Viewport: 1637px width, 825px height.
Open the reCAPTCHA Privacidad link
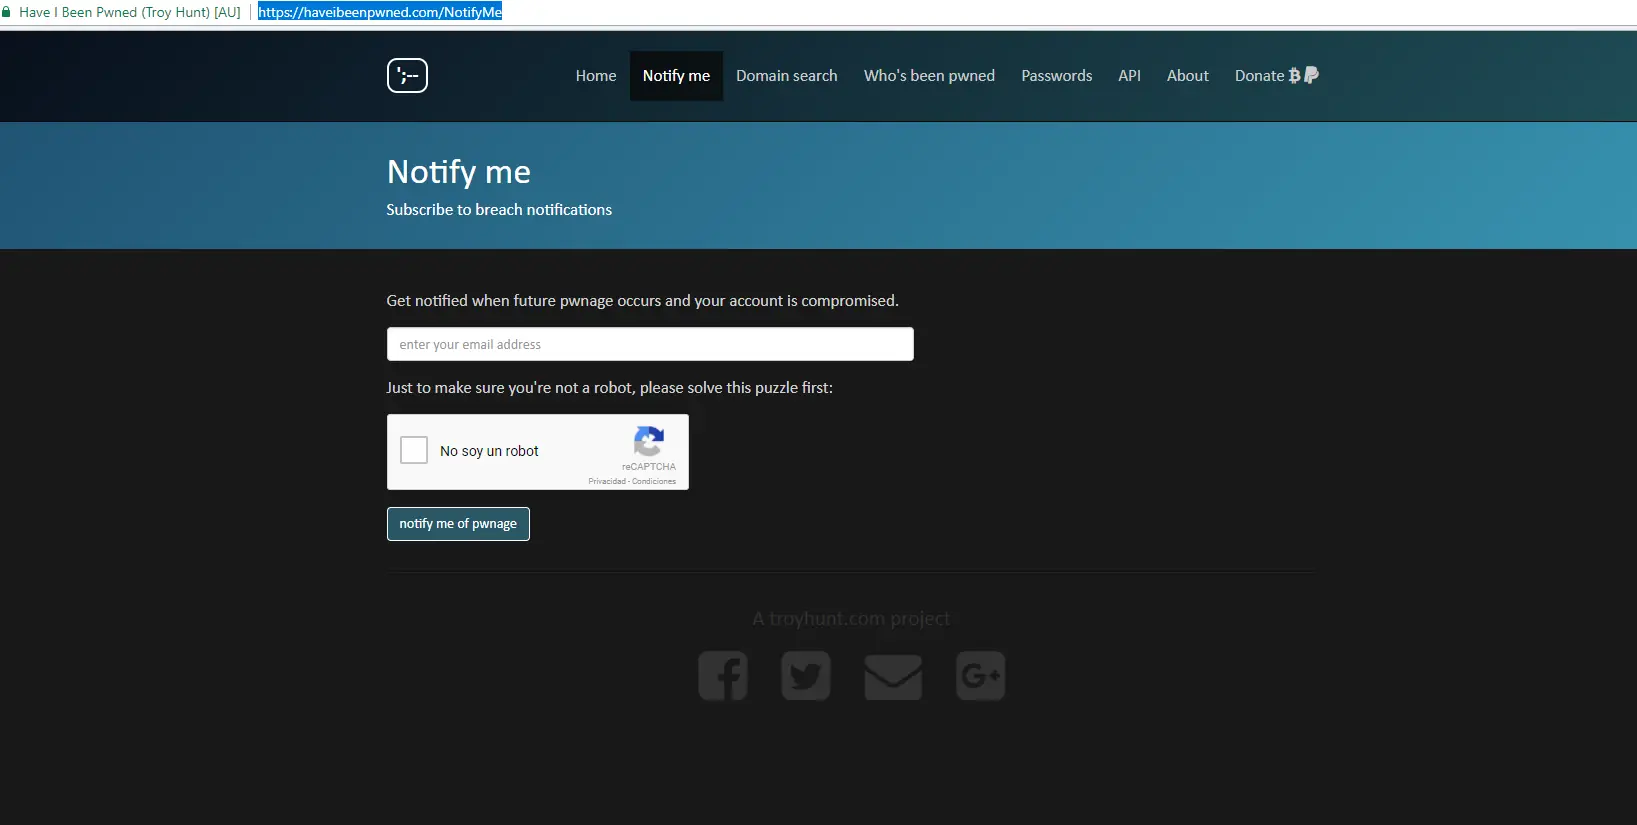pos(607,482)
